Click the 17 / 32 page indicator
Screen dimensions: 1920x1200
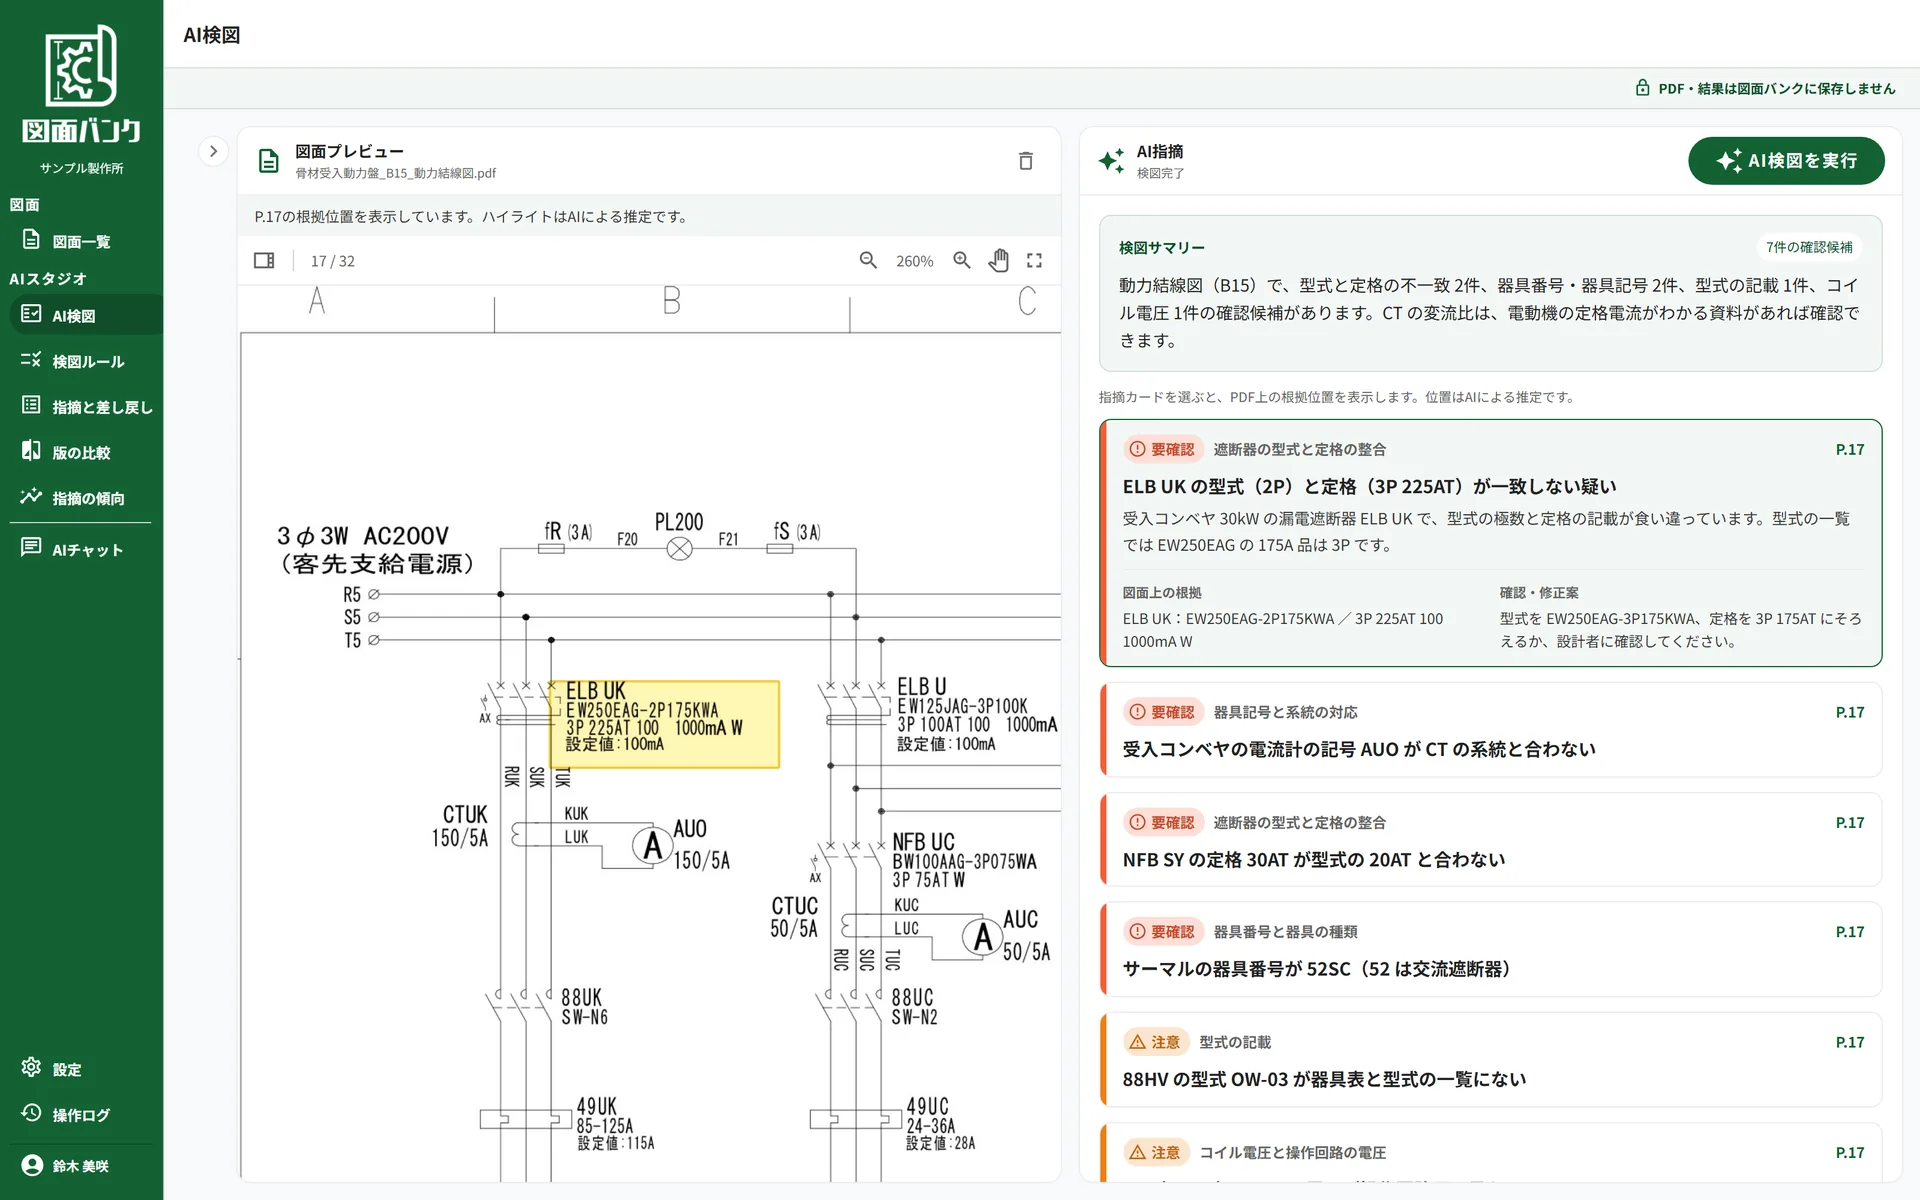(x=333, y=261)
